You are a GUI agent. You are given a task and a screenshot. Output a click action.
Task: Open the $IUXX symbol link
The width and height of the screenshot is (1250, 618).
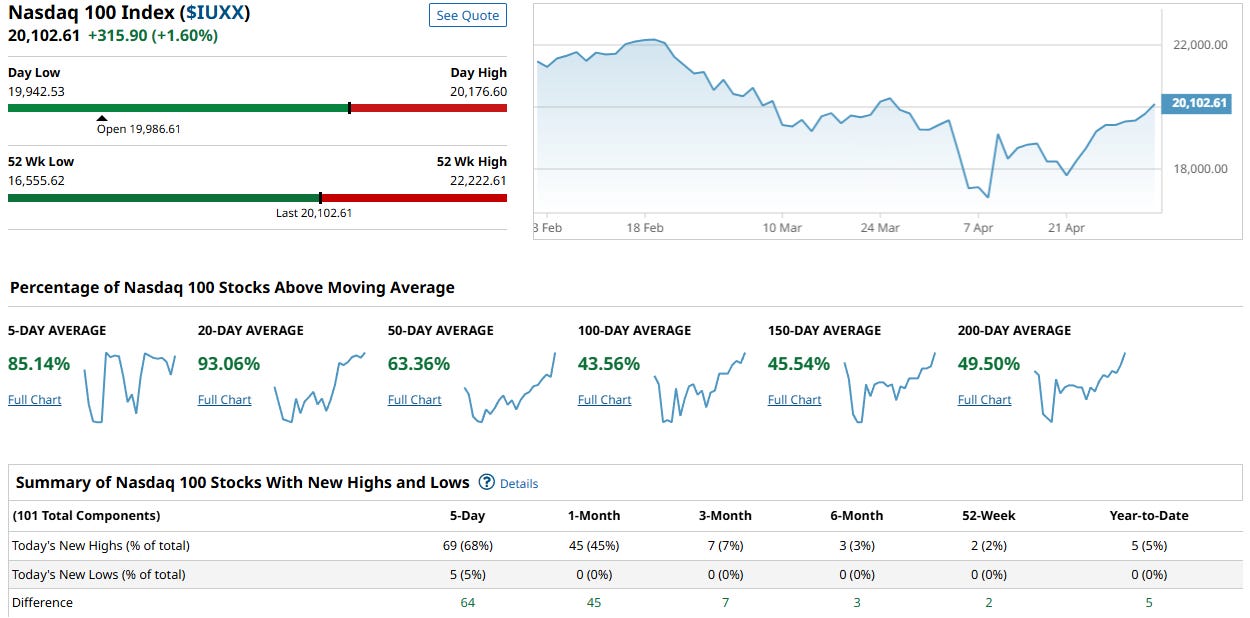pos(215,13)
